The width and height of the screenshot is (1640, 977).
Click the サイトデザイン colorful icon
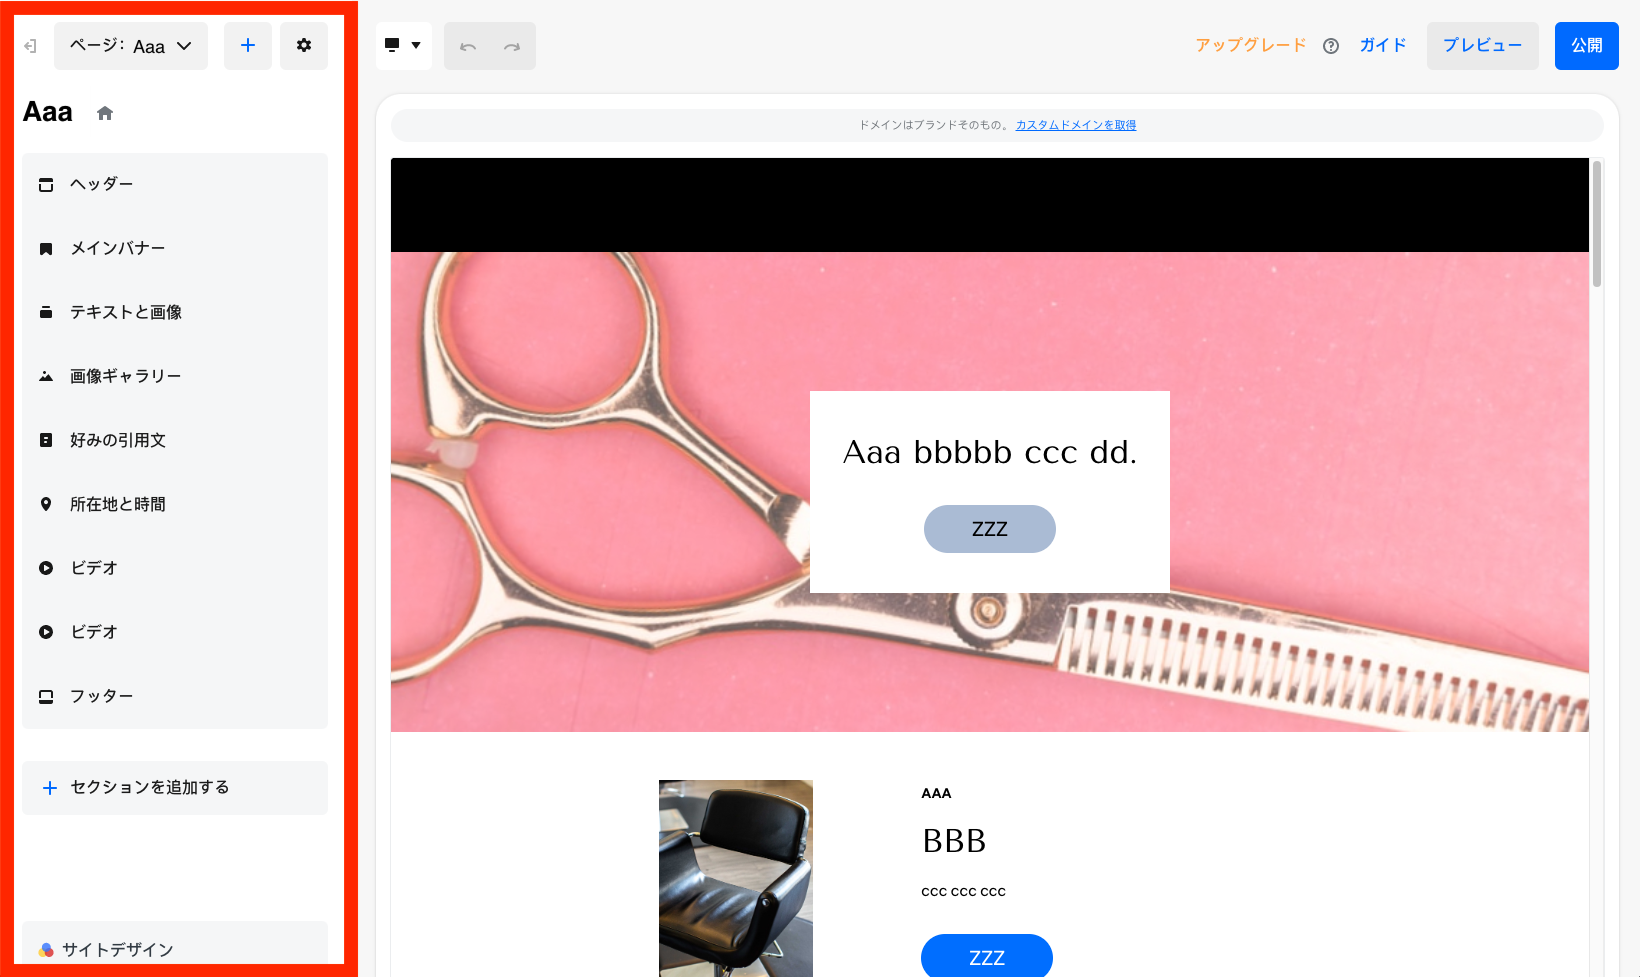46,950
